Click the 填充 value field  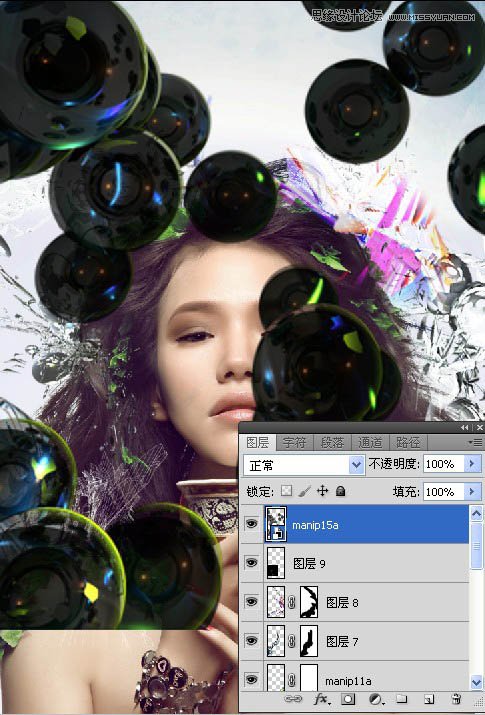tap(444, 492)
